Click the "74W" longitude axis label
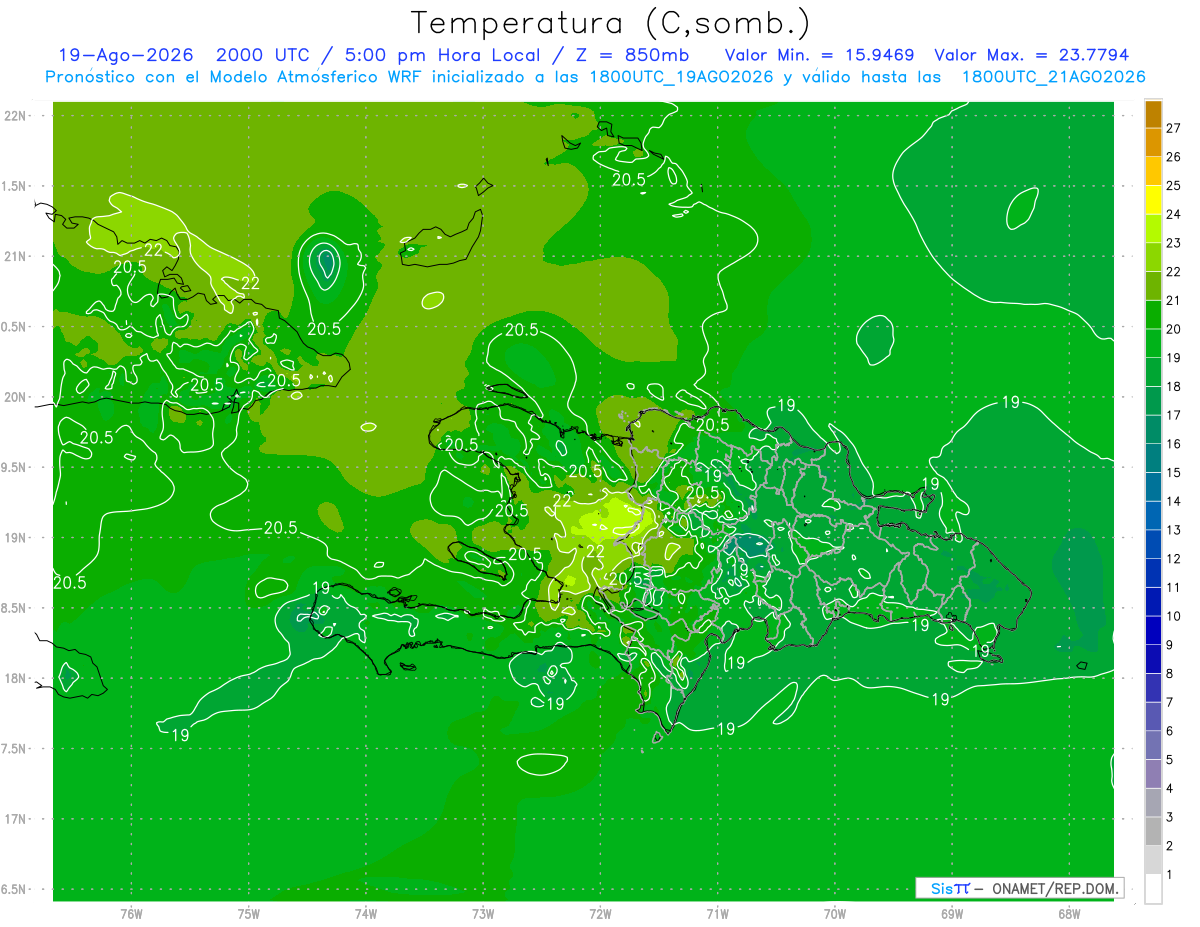This screenshot has width=1200, height=927. tap(366, 914)
